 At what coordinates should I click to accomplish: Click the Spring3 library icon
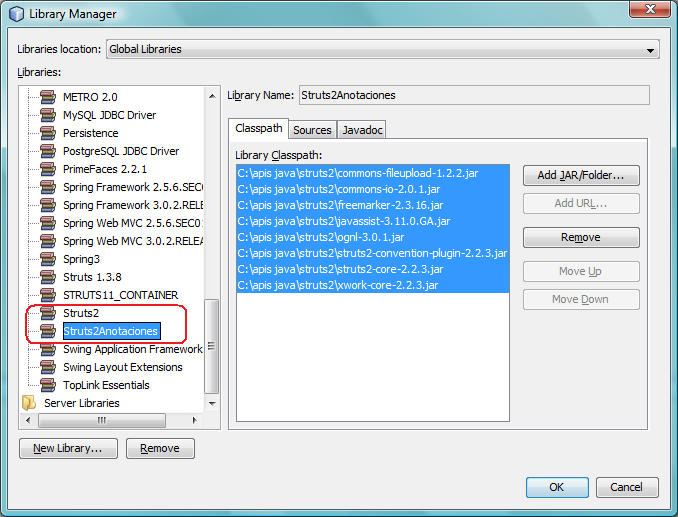pos(48,259)
